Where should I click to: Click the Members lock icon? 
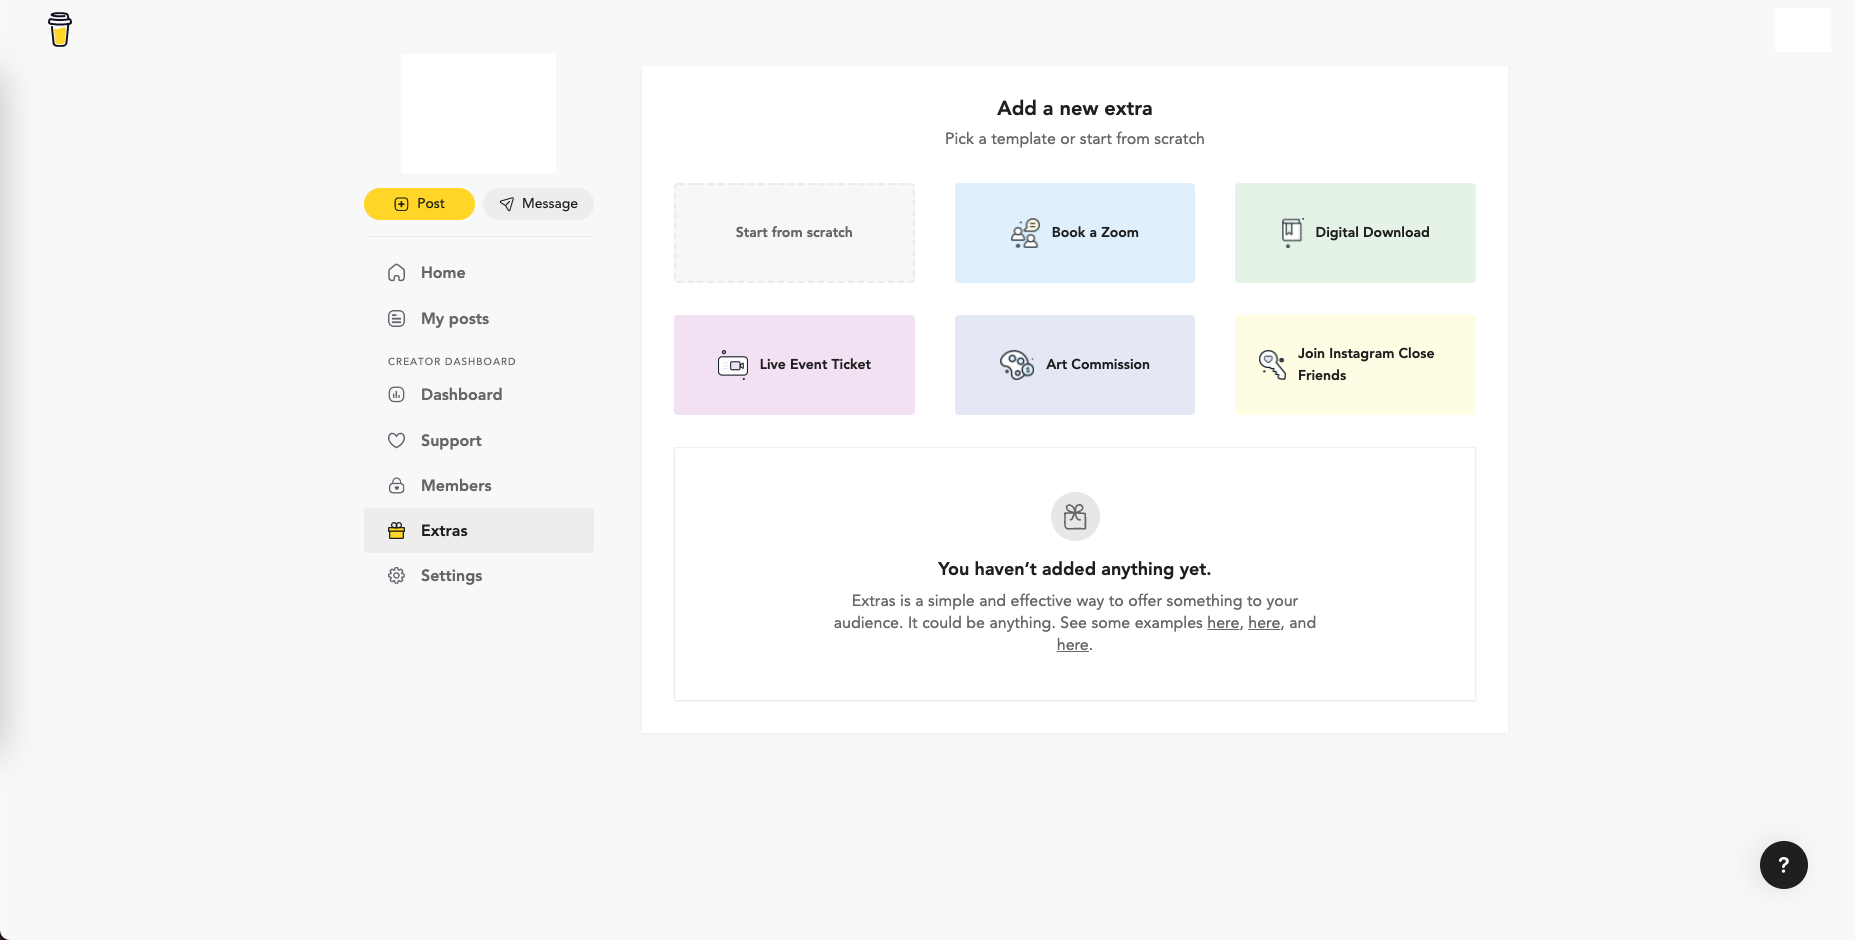(397, 485)
